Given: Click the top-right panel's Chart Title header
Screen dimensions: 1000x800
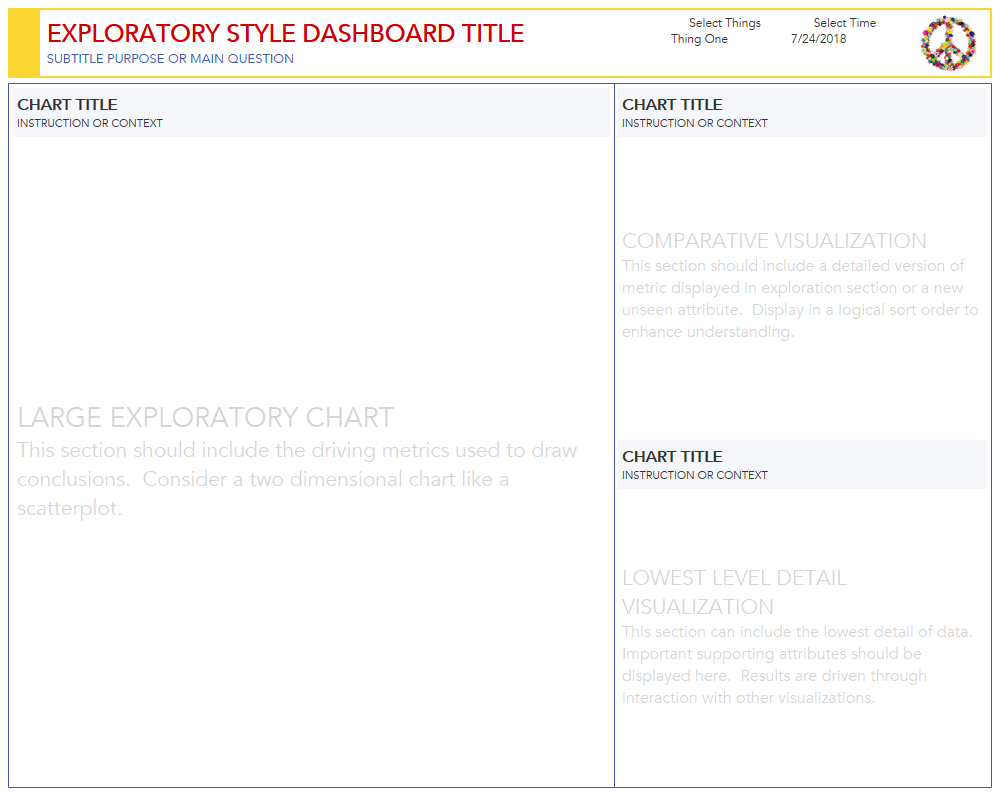Looking at the screenshot, I should click(672, 104).
